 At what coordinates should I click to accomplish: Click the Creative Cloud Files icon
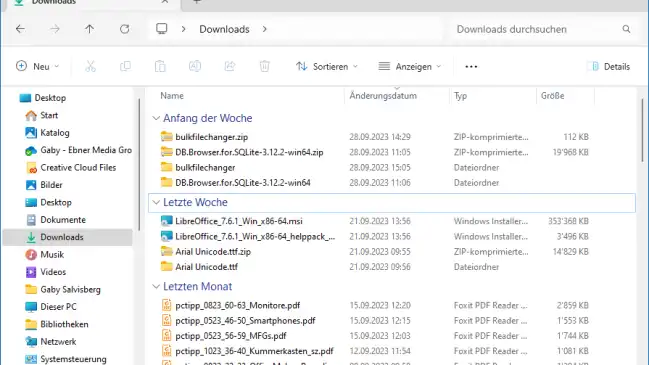point(31,168)
